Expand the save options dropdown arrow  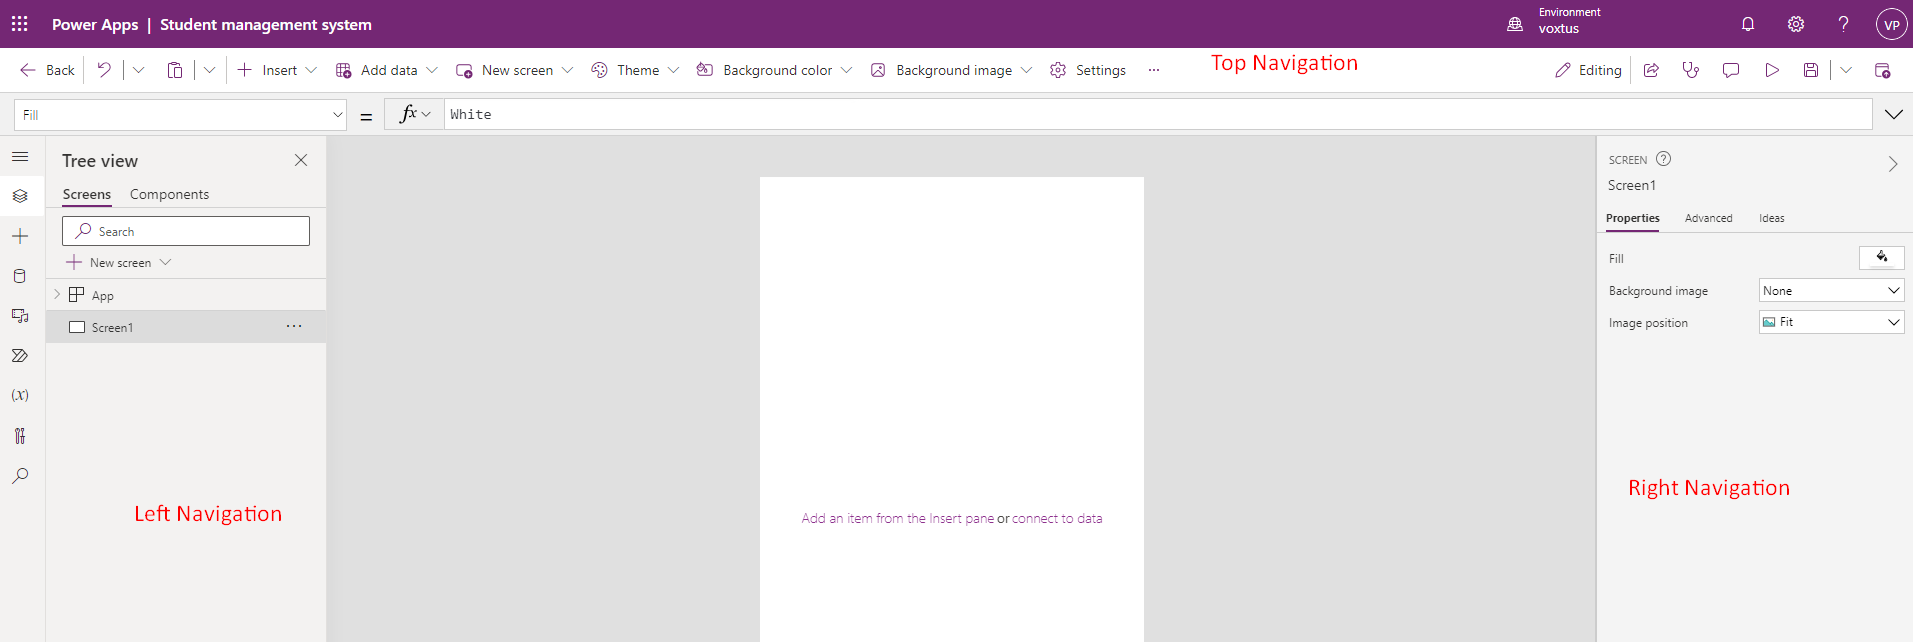(x=1846, y=70)
